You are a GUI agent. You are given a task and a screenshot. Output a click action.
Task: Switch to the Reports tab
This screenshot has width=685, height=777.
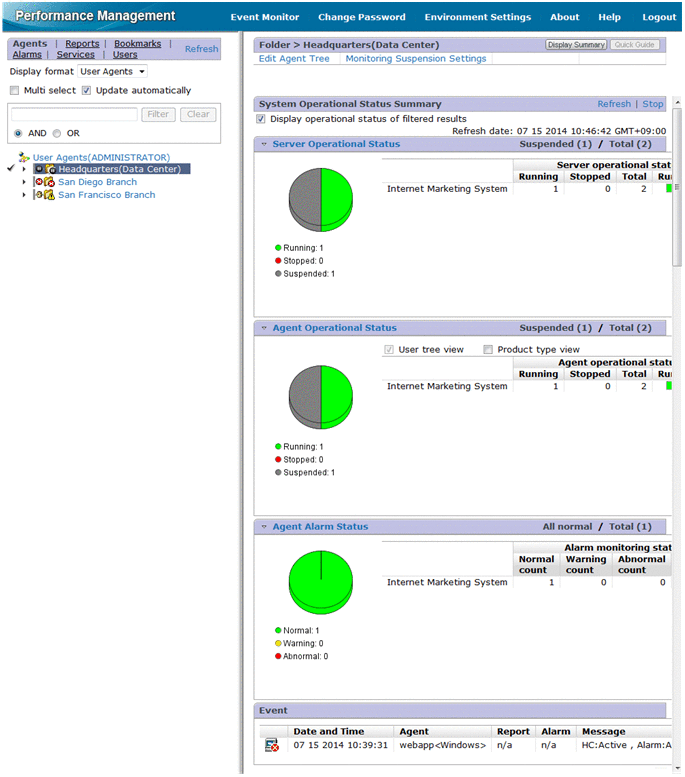pos(82,44)
